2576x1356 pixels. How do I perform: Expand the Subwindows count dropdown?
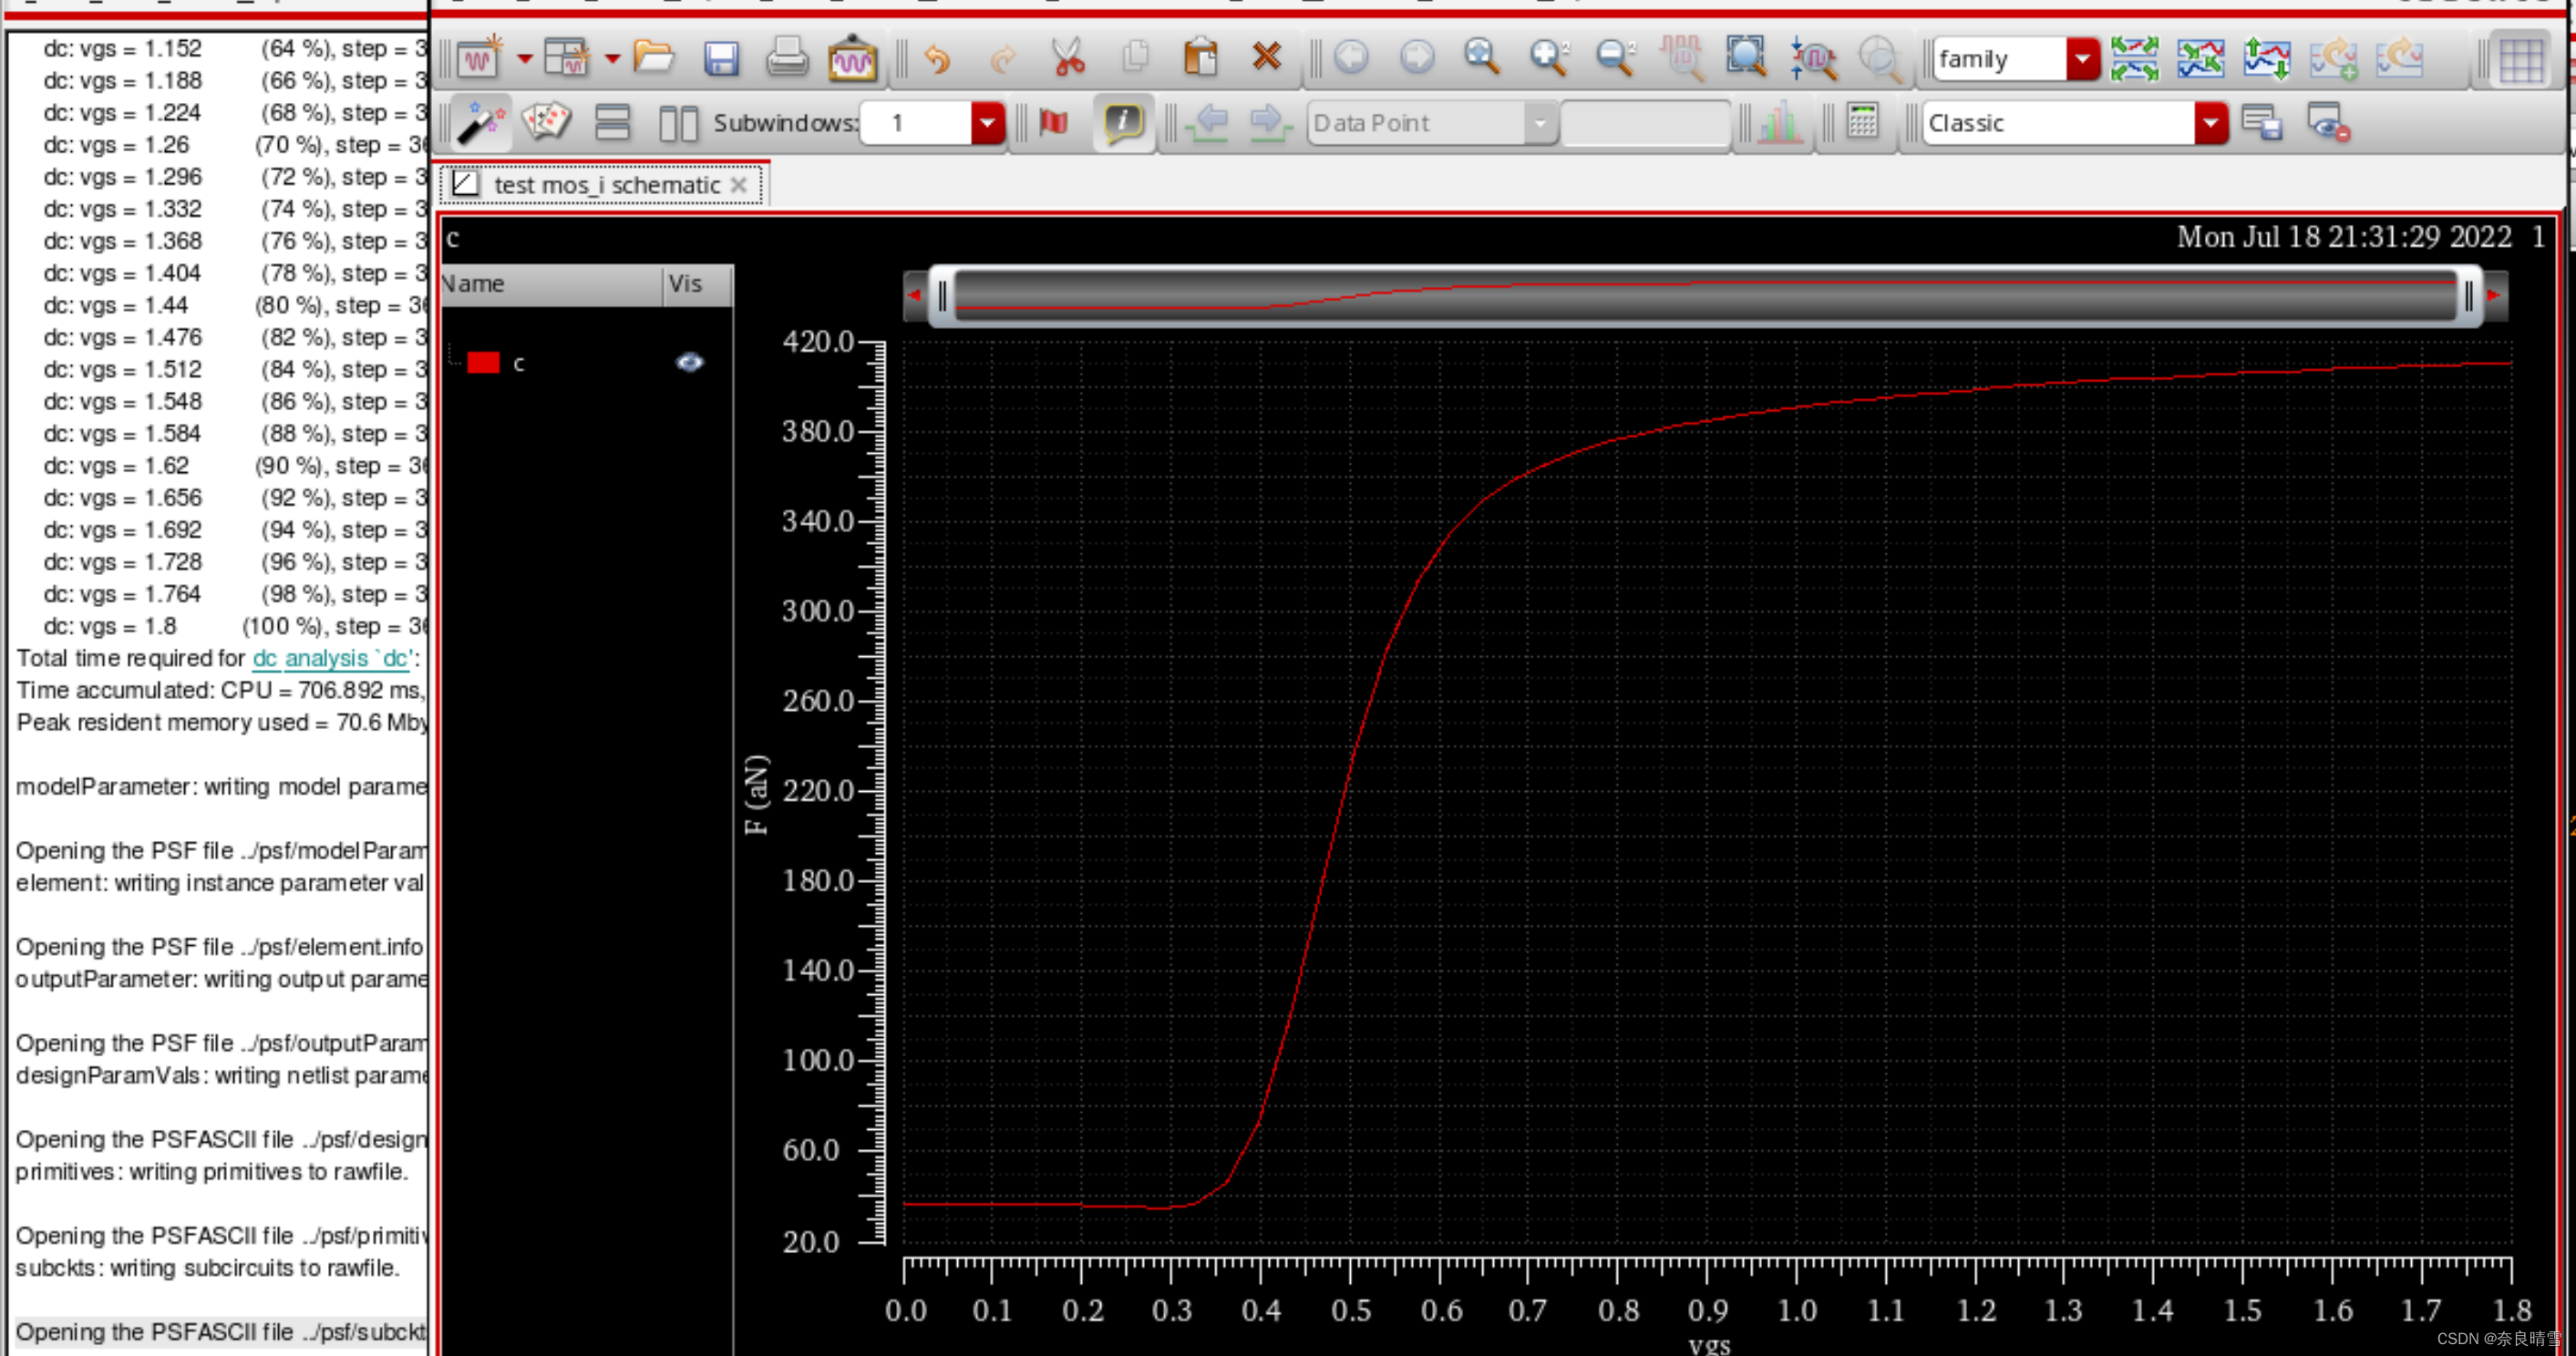coord(987,123)
